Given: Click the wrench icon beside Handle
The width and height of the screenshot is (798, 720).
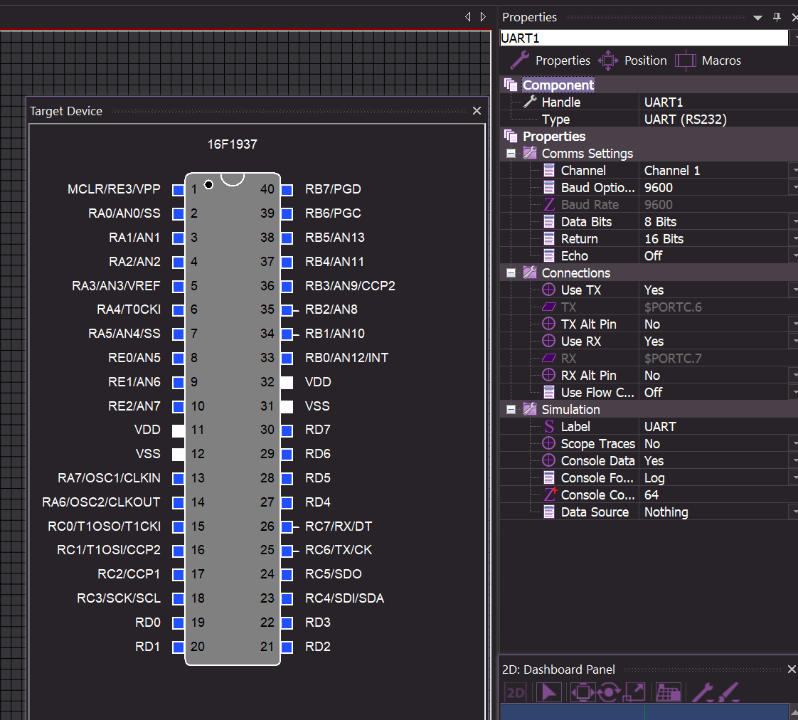Looking at the screenshot, I should 530,102.
